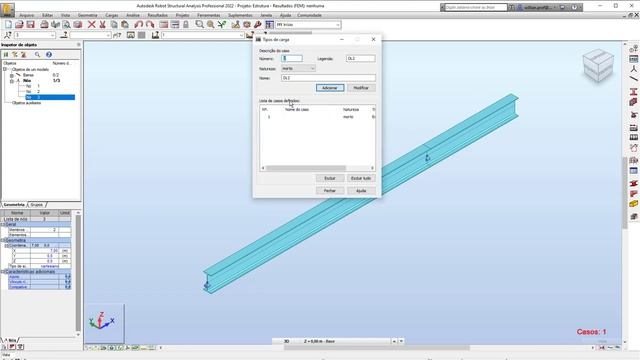The height and width of the screenshot is (360, 640).
Task: Click the 3D view horizontal scrollbar at bottom
Action: [x=376, y=348]
